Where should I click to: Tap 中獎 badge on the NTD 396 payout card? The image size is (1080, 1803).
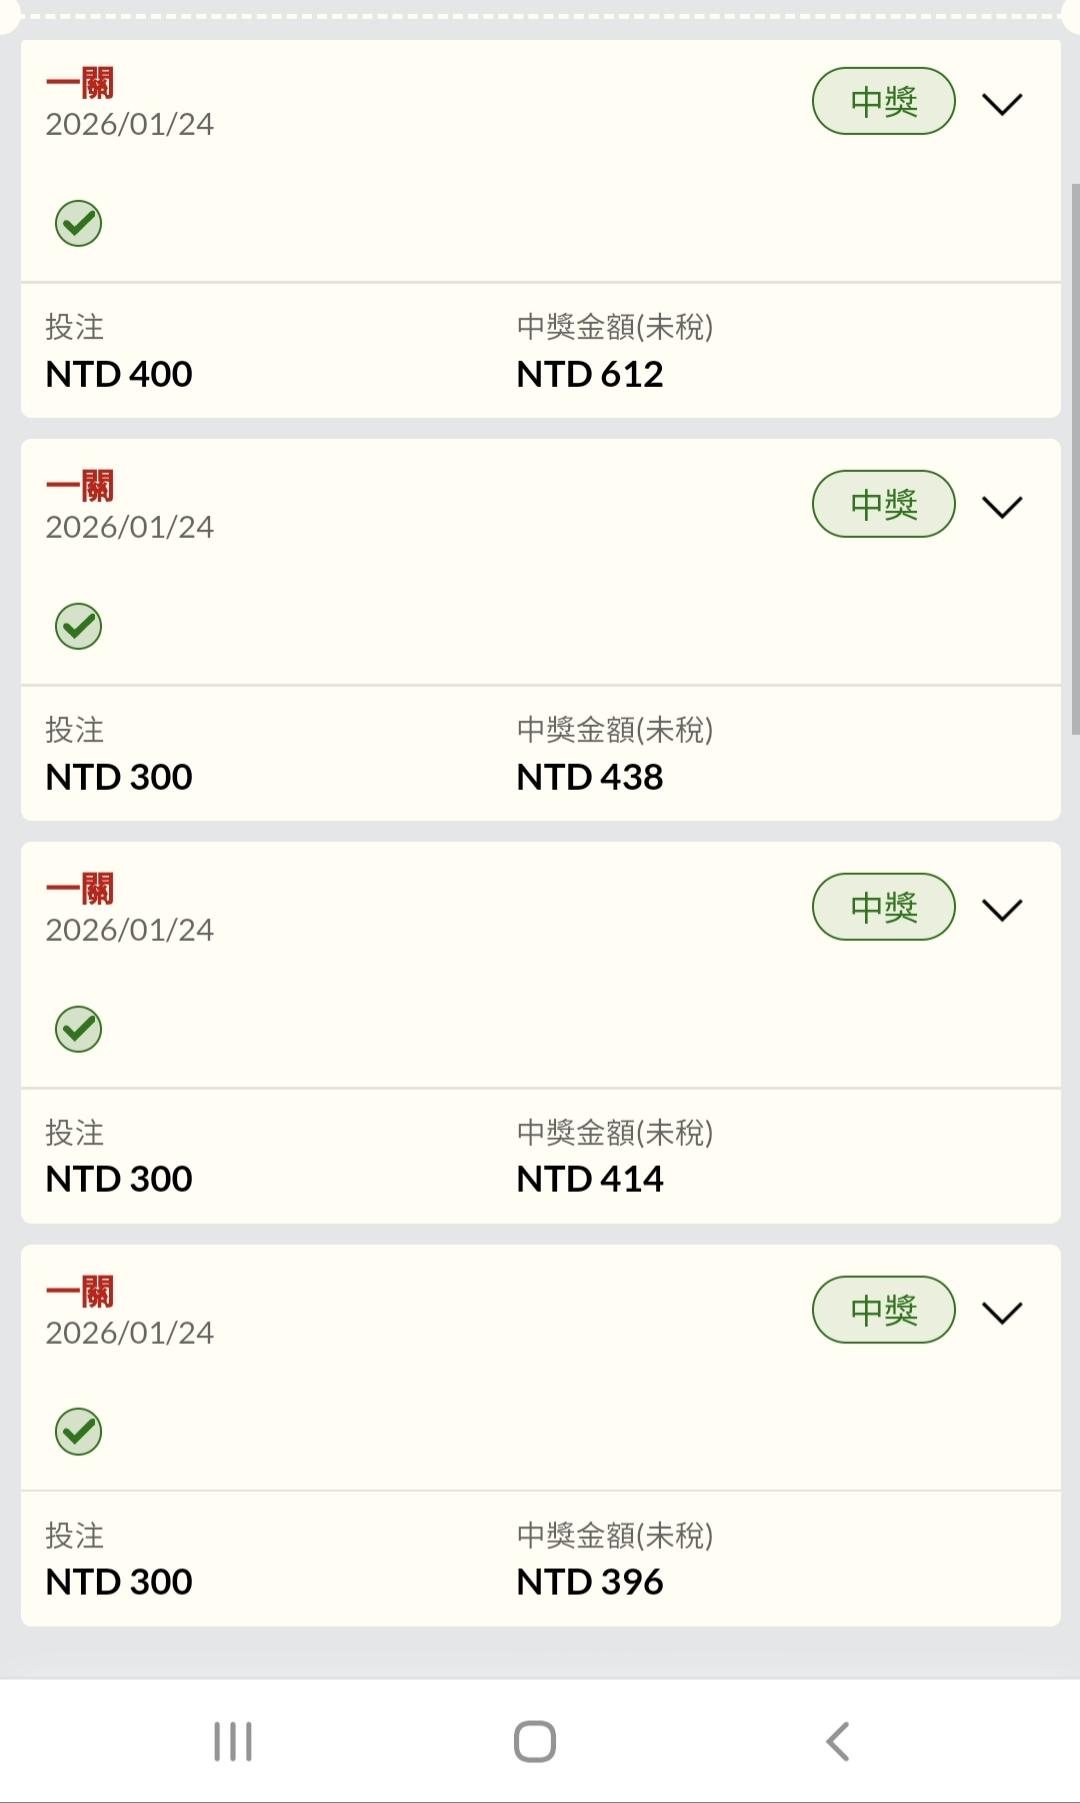pyautogui.click(x=883, y=1310)
